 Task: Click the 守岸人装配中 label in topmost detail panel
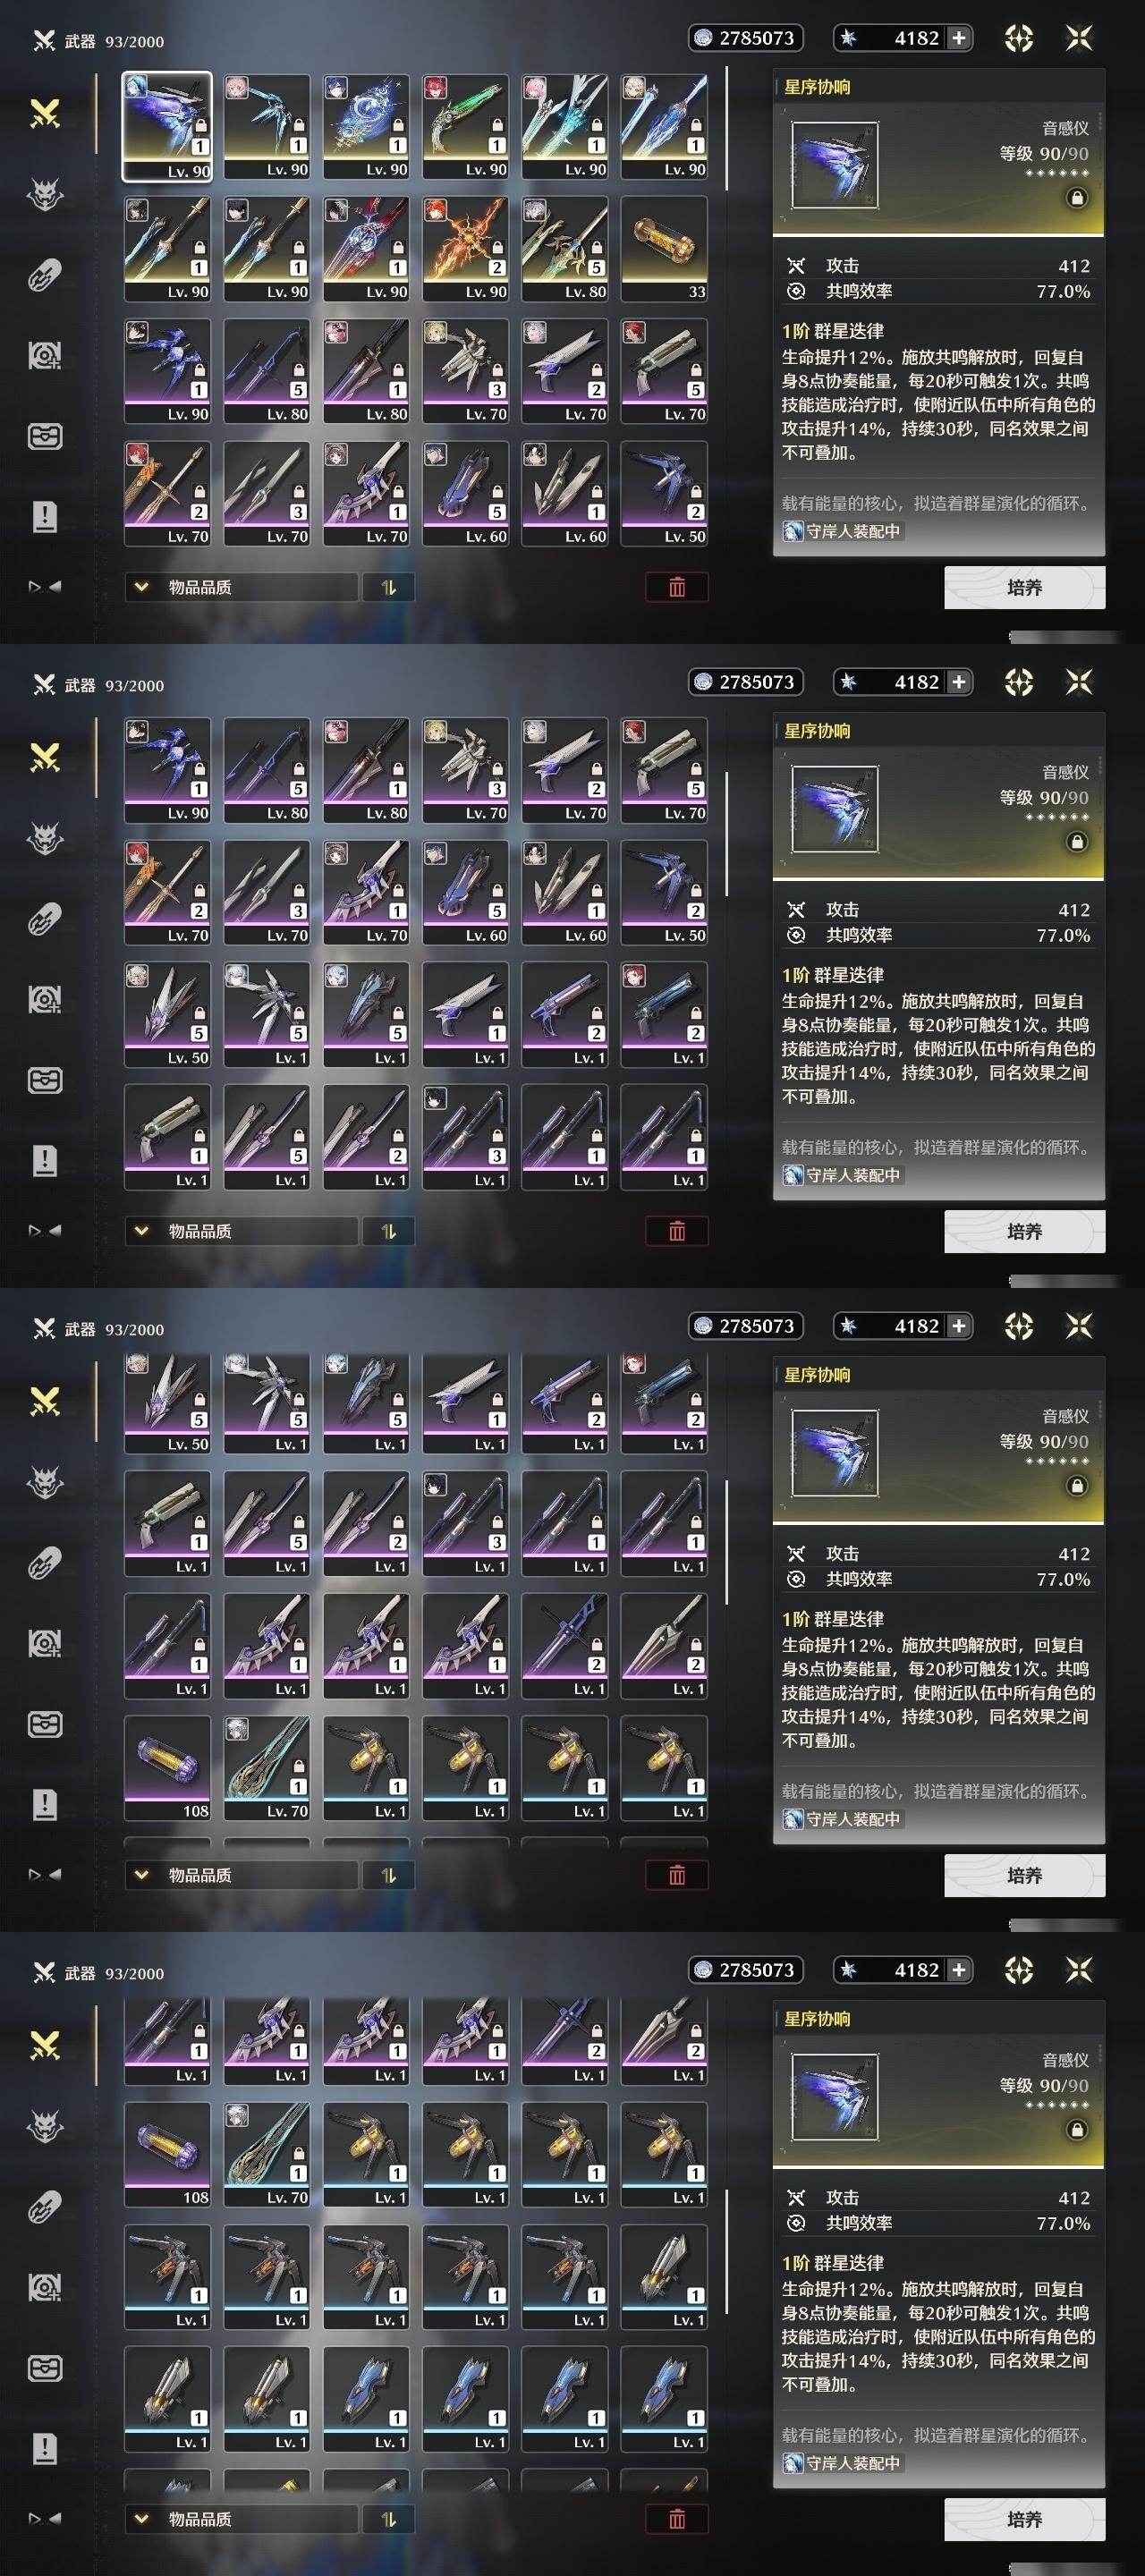[x=843, y=531]
